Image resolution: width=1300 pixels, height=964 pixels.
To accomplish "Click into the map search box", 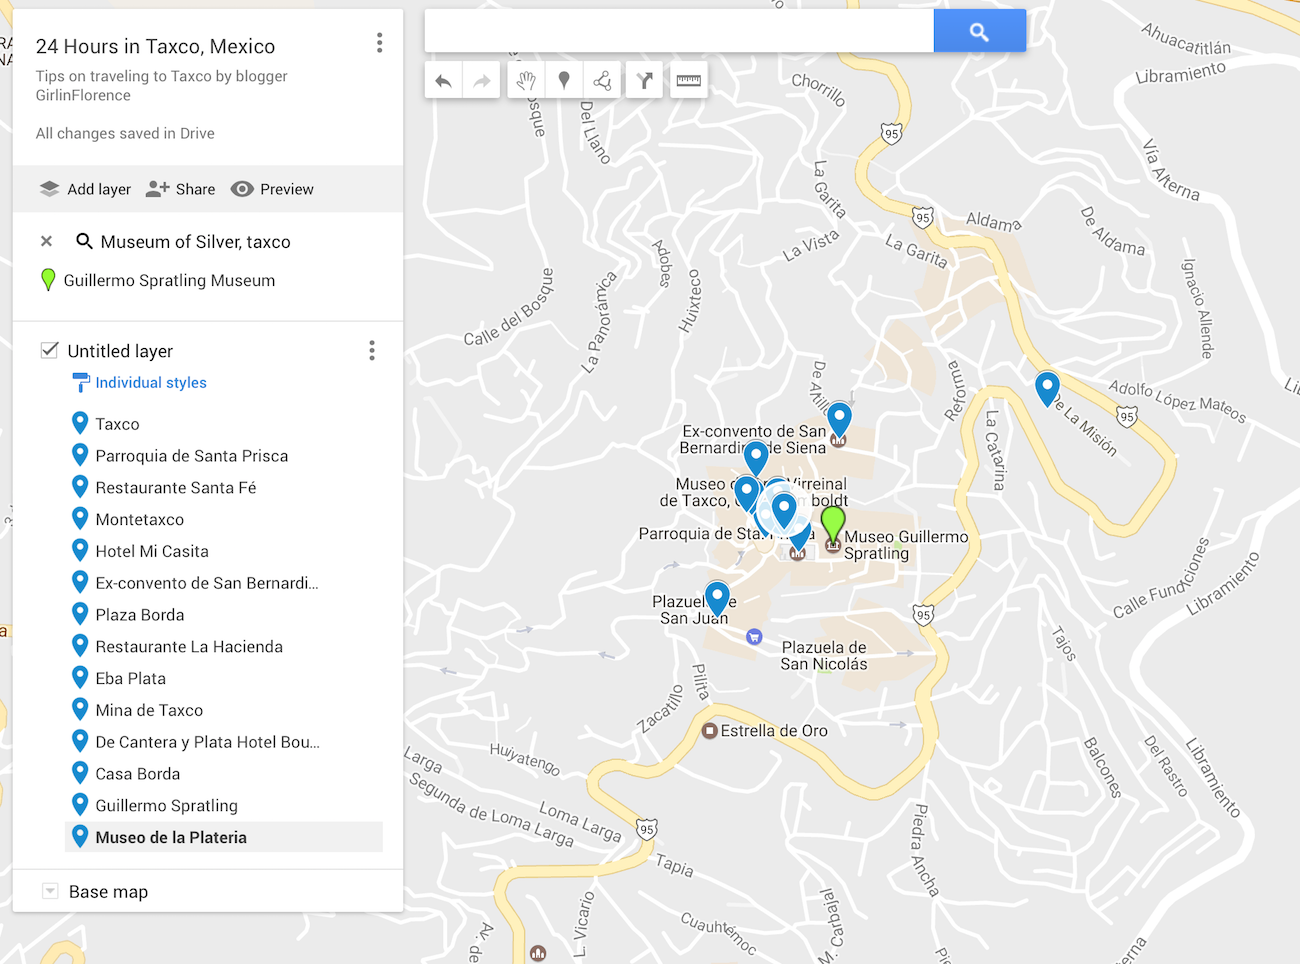I will click(679, 31).
